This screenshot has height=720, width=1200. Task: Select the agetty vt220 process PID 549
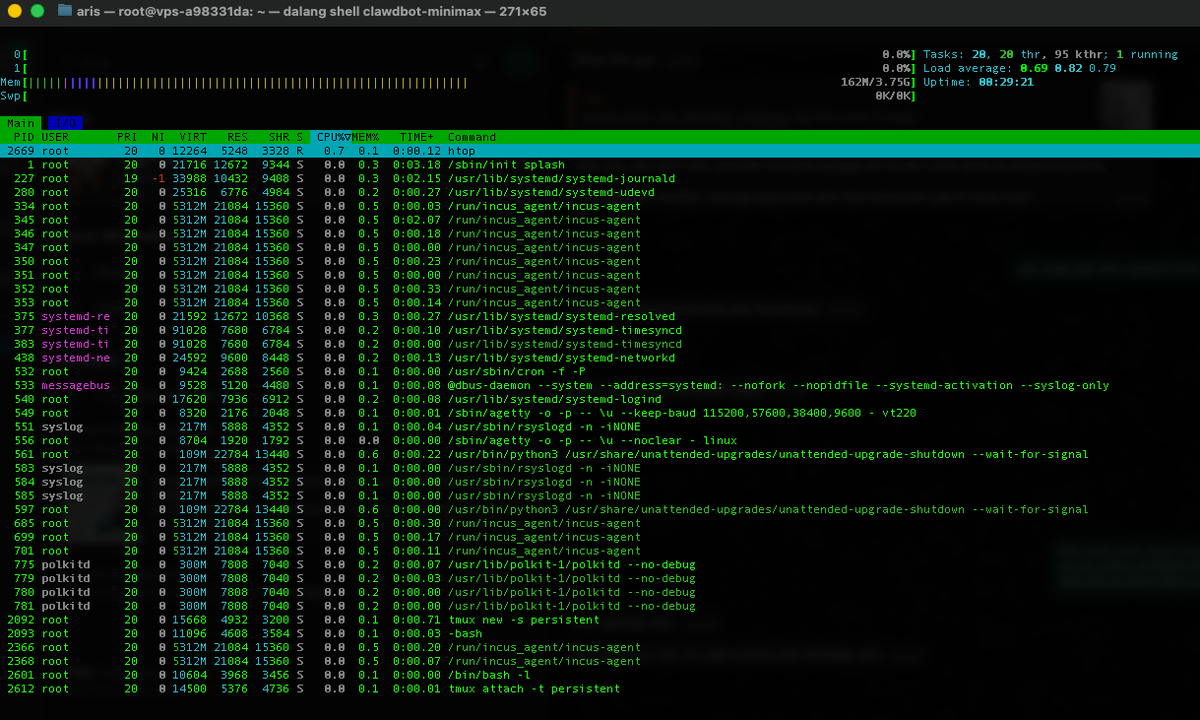600,413
